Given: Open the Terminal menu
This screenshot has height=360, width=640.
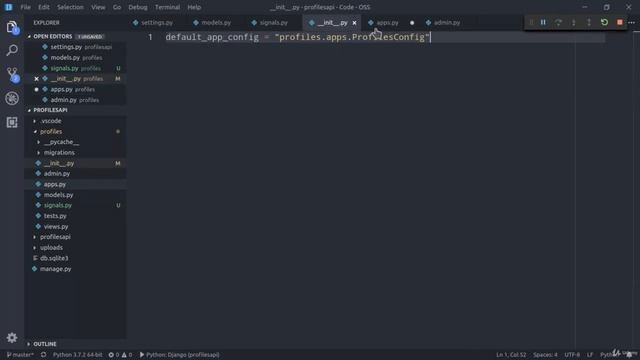Looking at the screenshot, I should point(167,7).
